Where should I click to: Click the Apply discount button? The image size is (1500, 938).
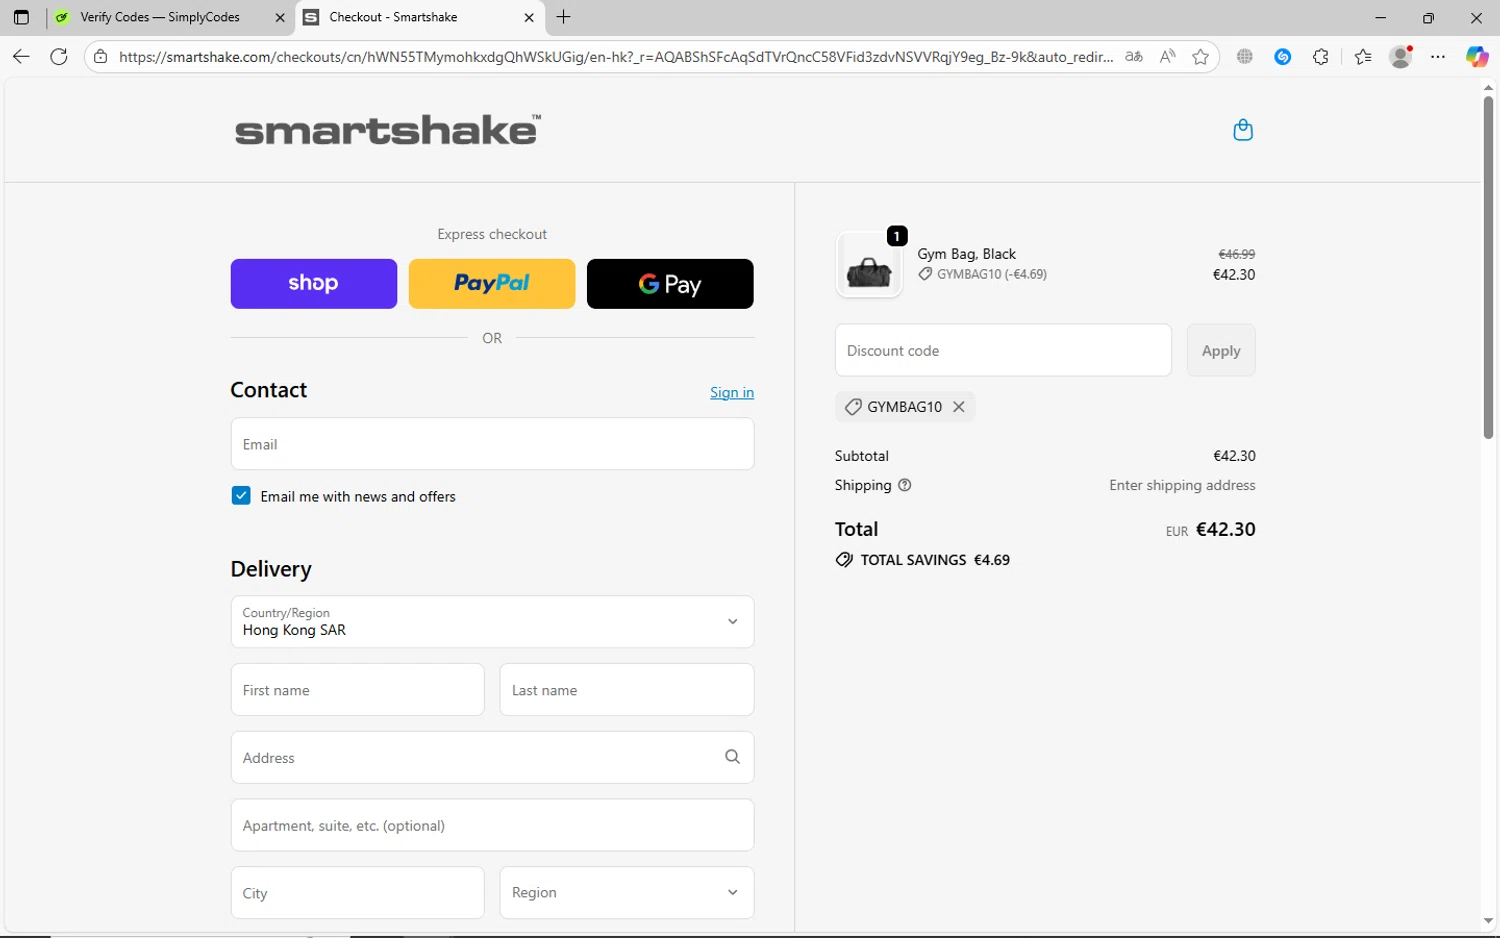click(x=1221, y=350)
